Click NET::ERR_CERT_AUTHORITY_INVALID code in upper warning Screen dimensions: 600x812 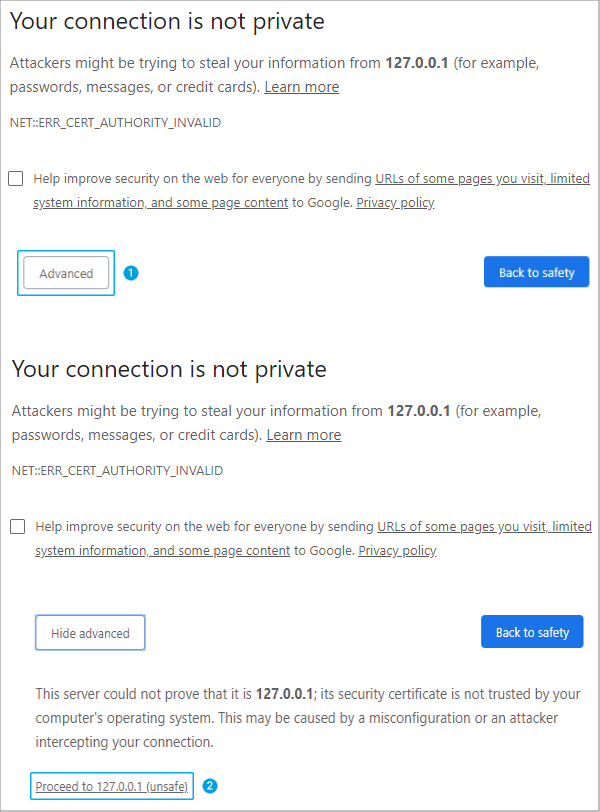[x=115, y=123]
